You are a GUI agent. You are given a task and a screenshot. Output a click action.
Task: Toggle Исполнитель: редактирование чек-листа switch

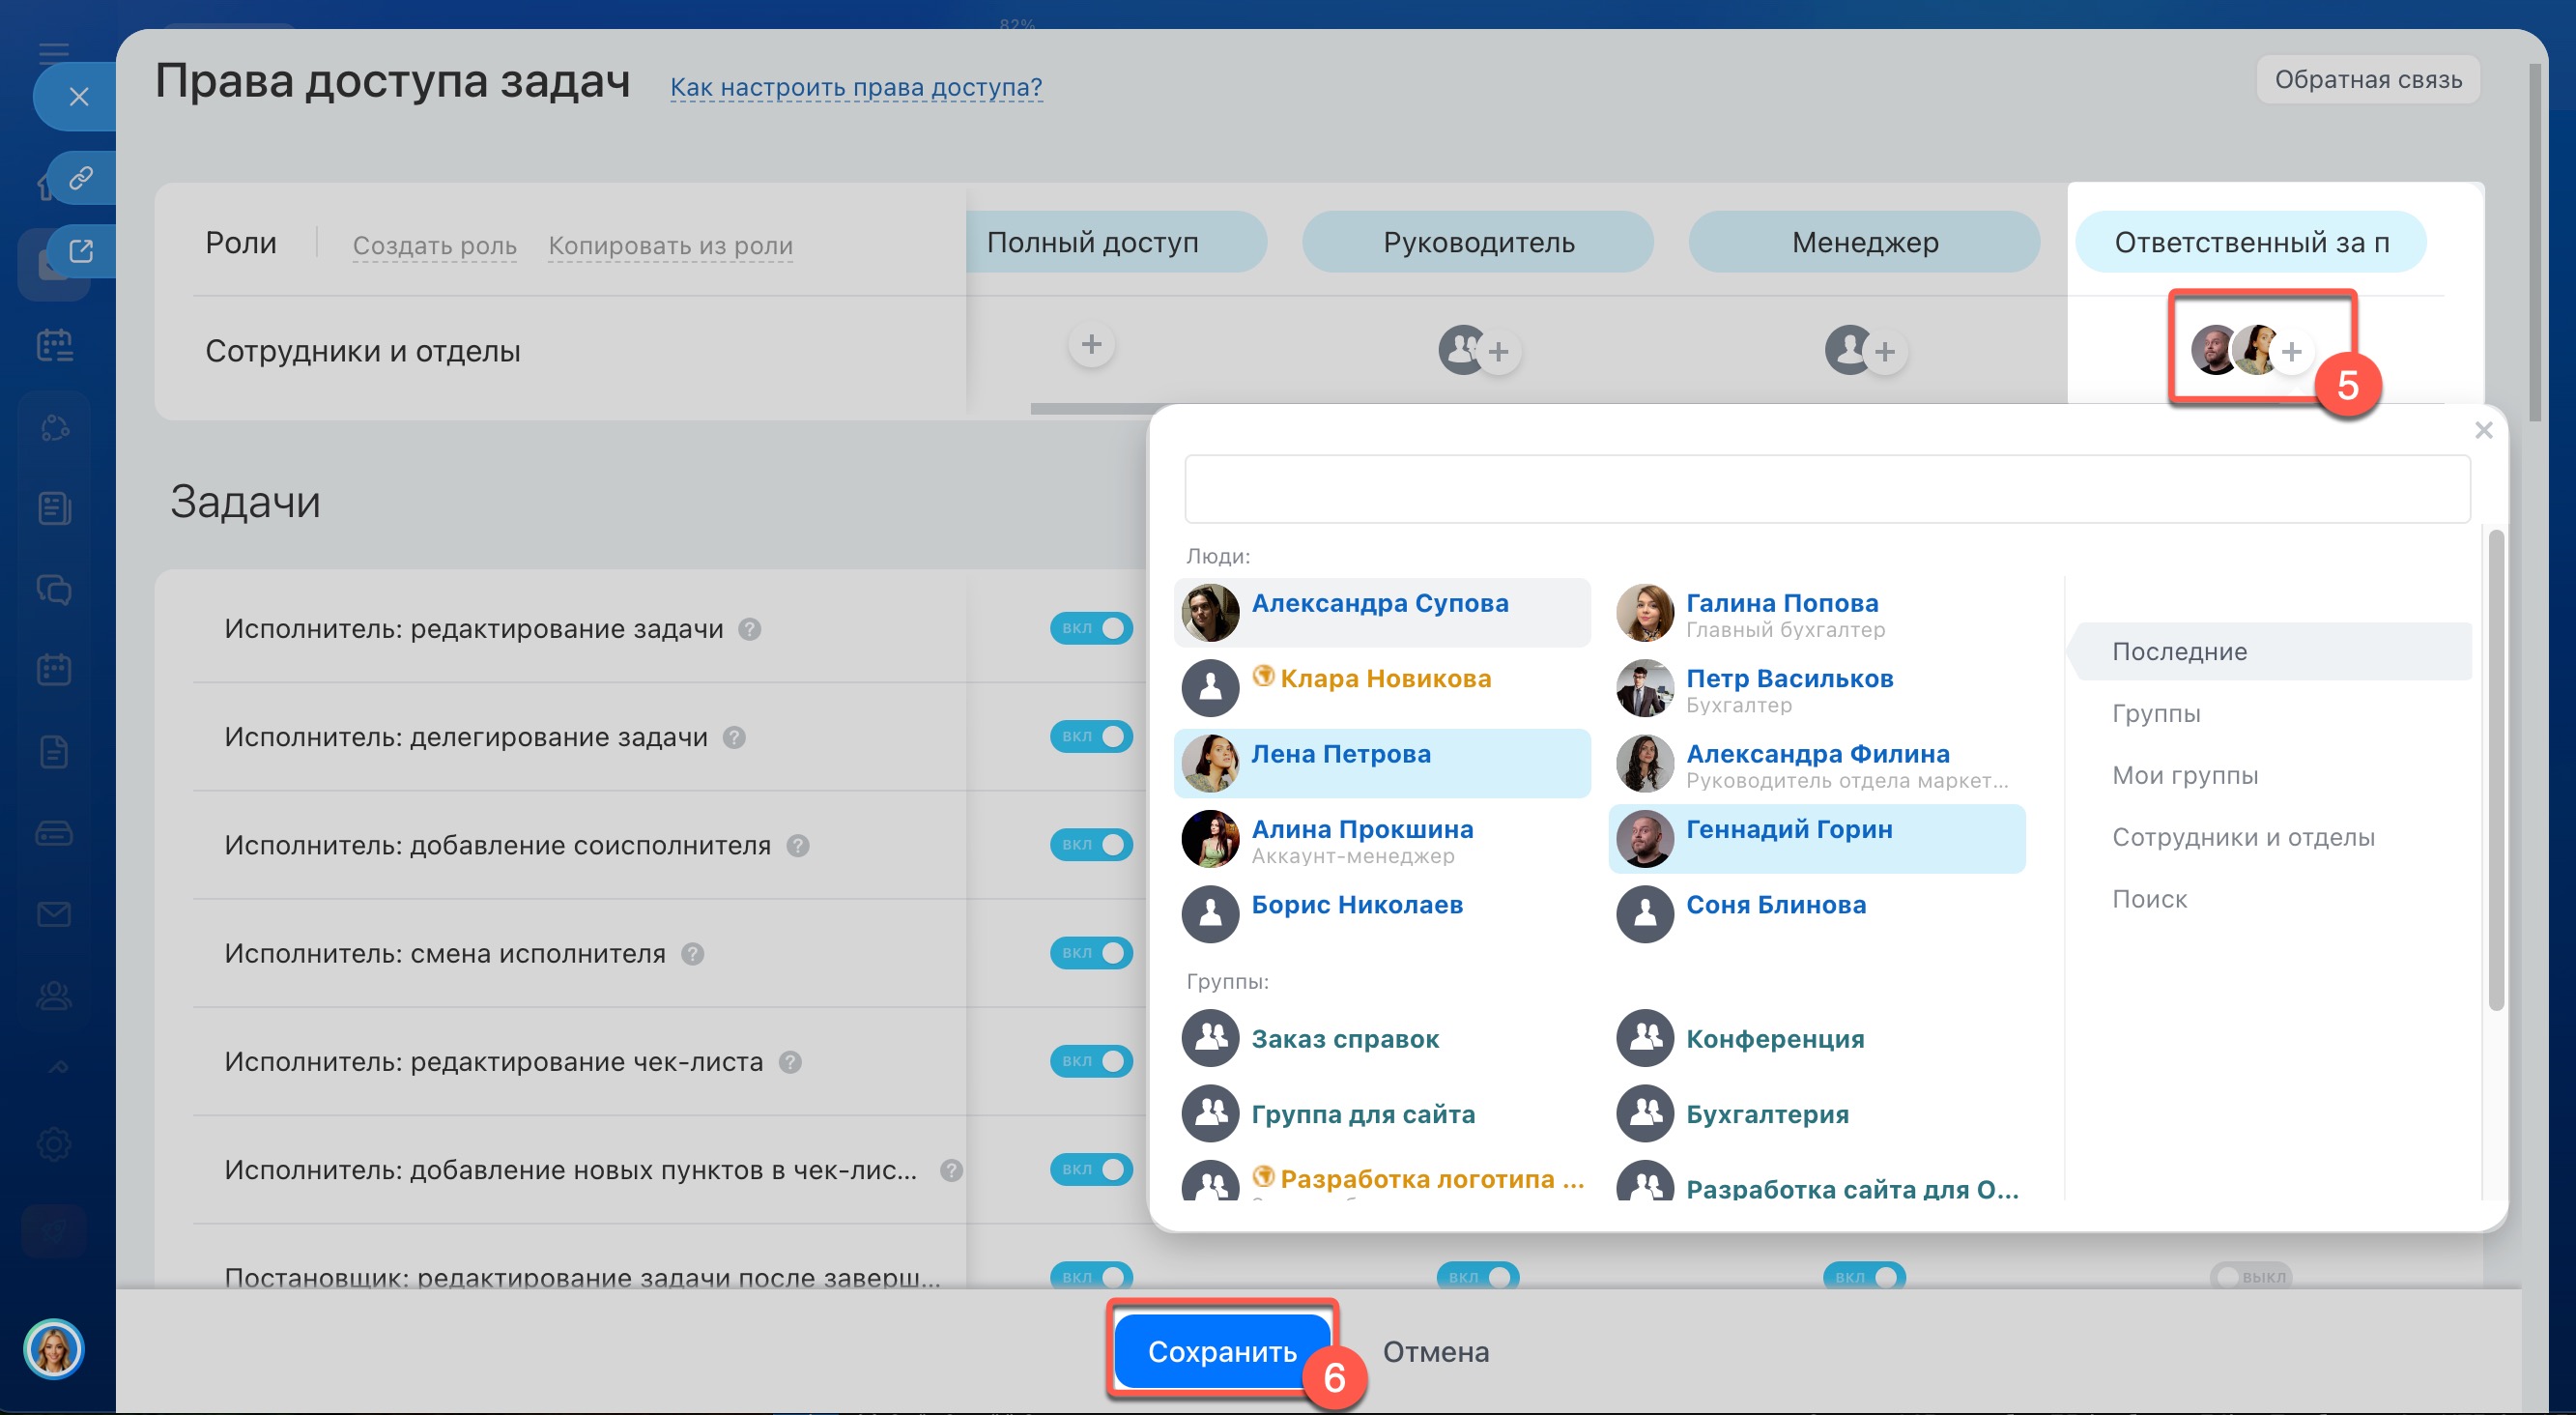pos(1091,1061)
